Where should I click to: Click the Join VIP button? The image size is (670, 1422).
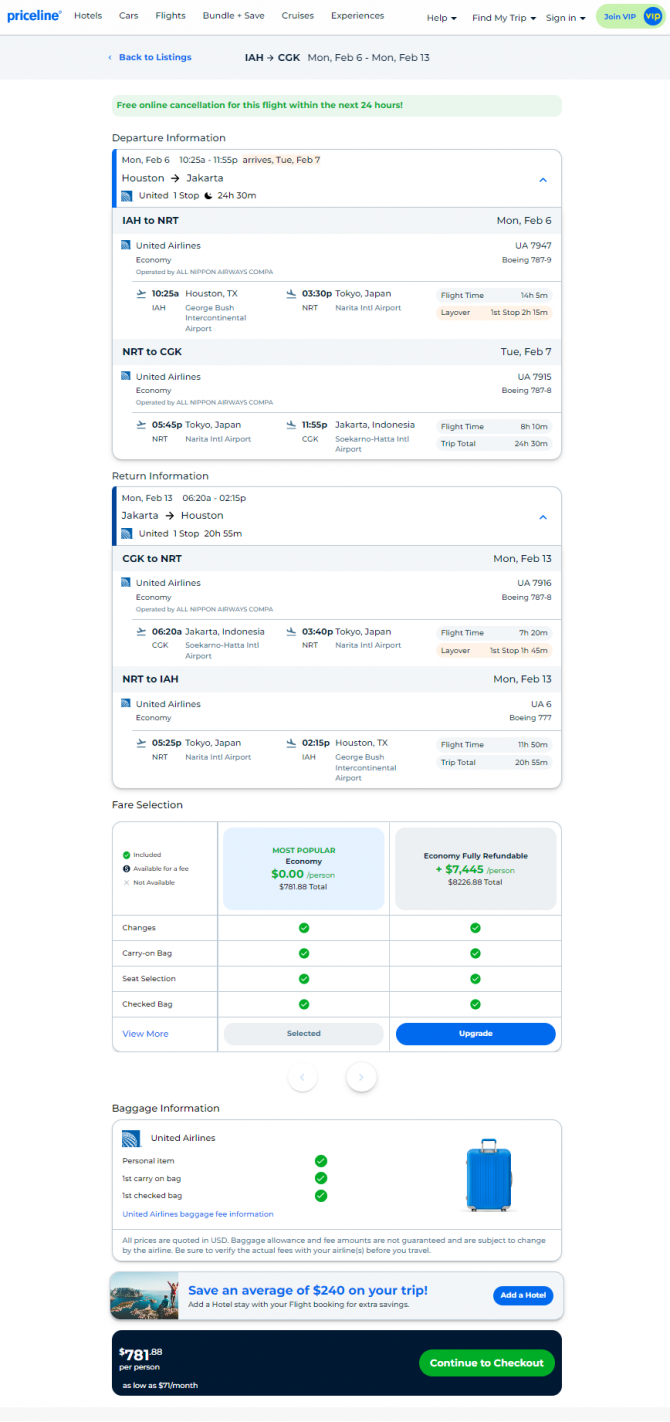[620, 17]
